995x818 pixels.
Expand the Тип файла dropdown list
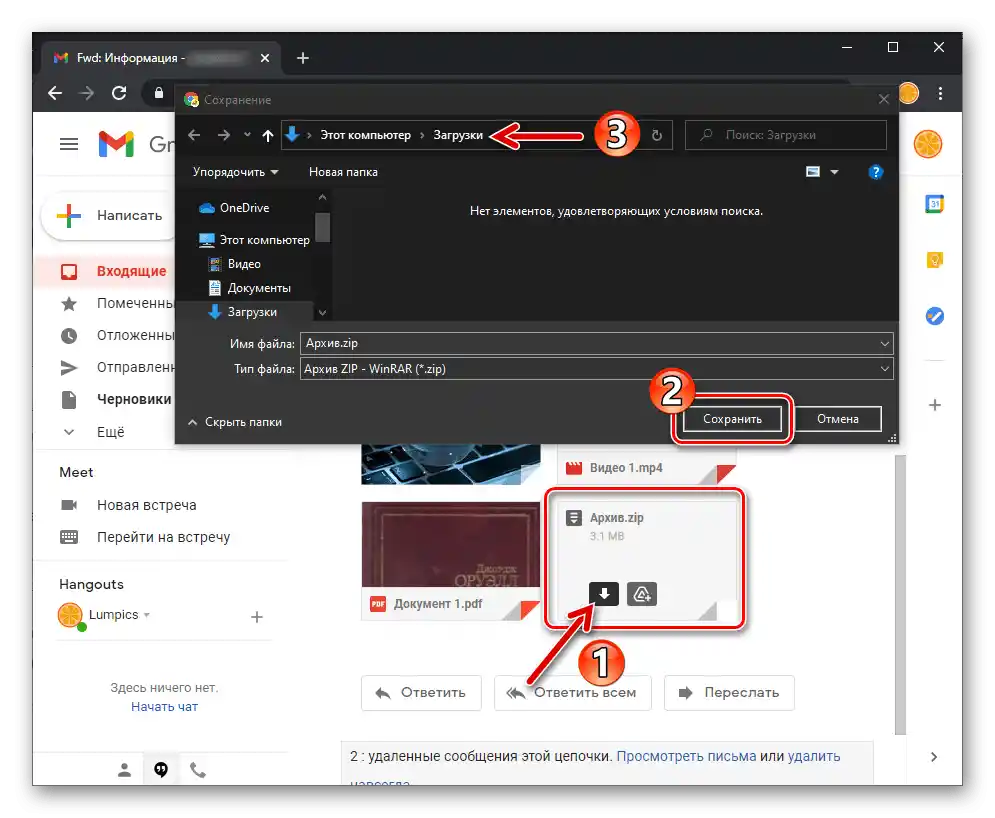tap(885, 369)
